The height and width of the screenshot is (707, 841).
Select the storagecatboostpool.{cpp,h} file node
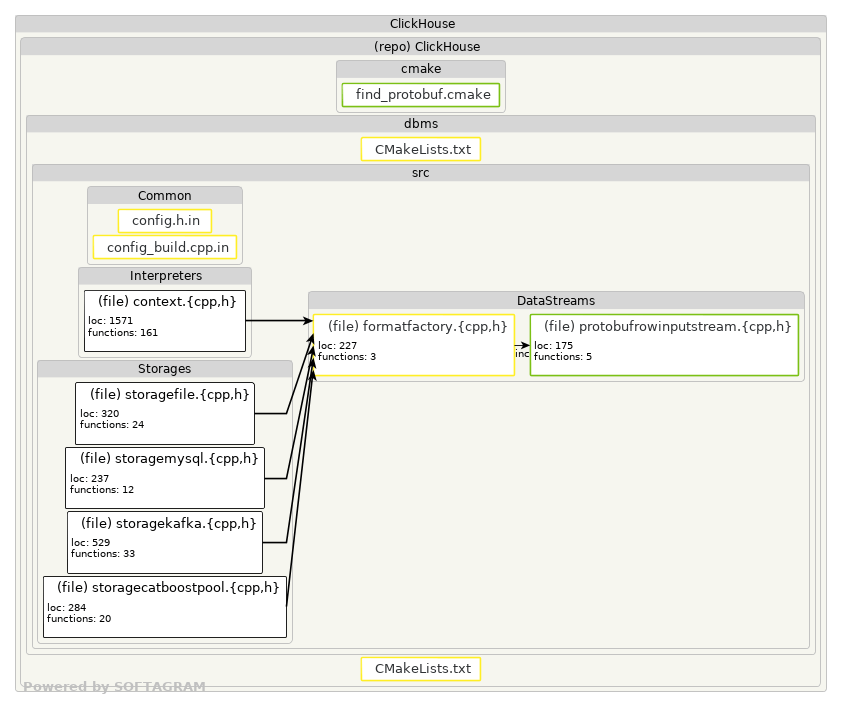[x=165, y=607]
